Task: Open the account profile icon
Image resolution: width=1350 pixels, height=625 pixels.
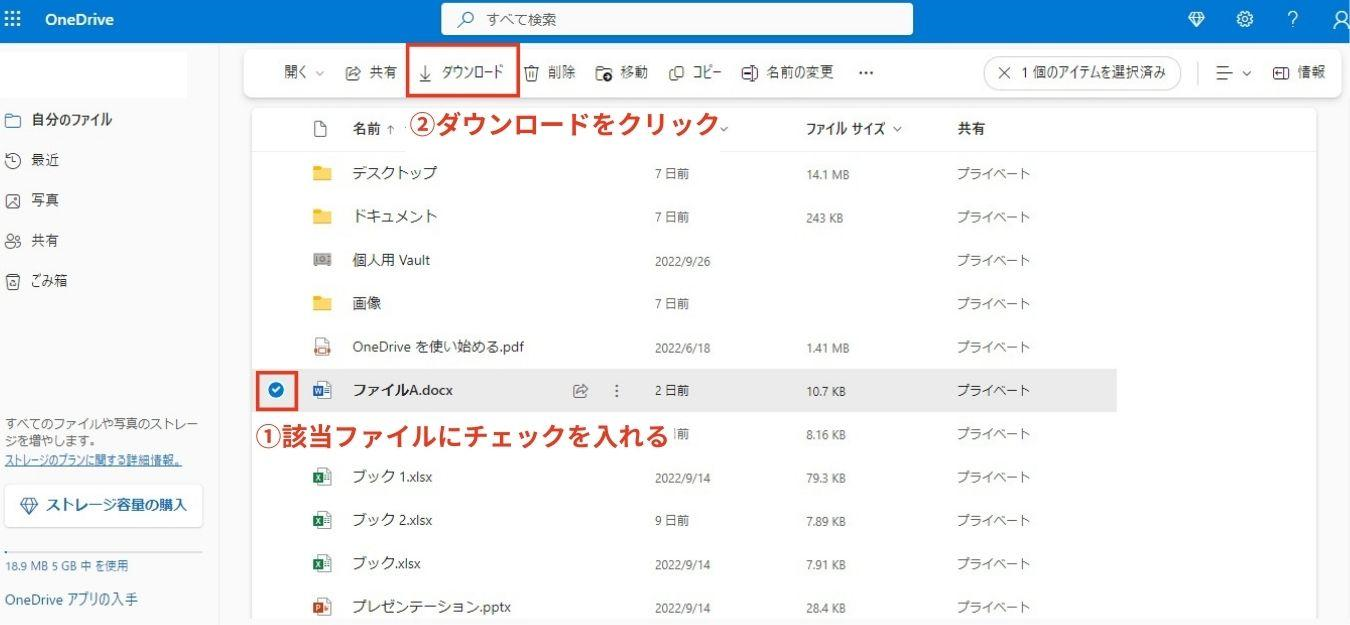Action: coord(1340,18)
